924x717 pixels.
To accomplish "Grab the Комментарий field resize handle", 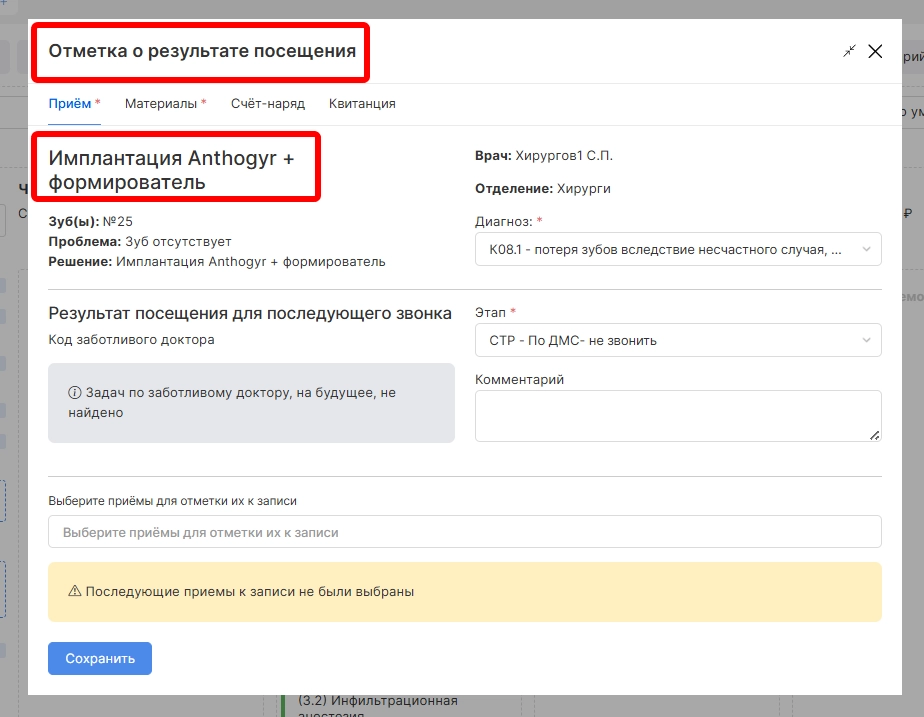I will point(875,435).
